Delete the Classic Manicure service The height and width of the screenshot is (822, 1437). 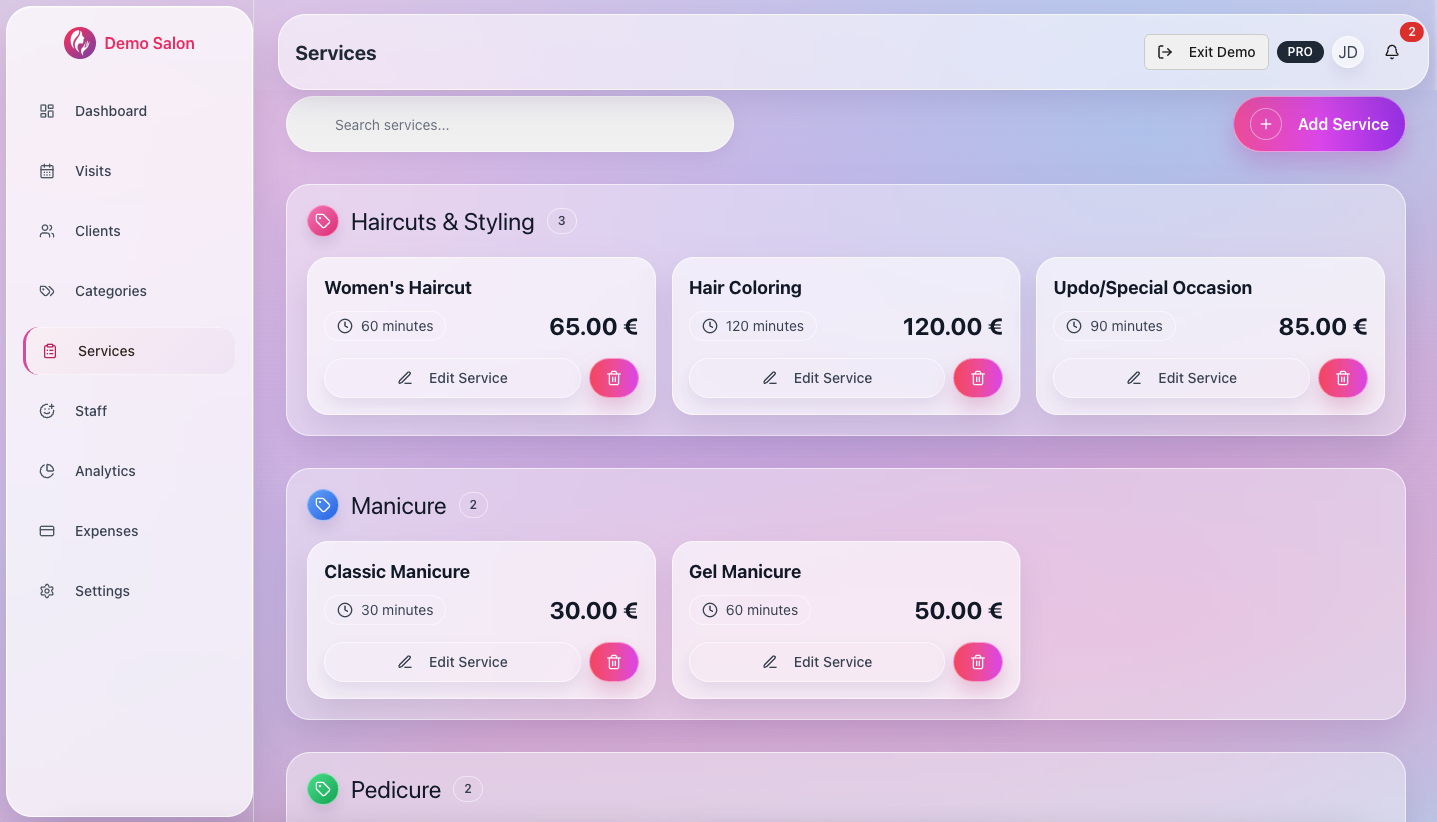[614, 662]
